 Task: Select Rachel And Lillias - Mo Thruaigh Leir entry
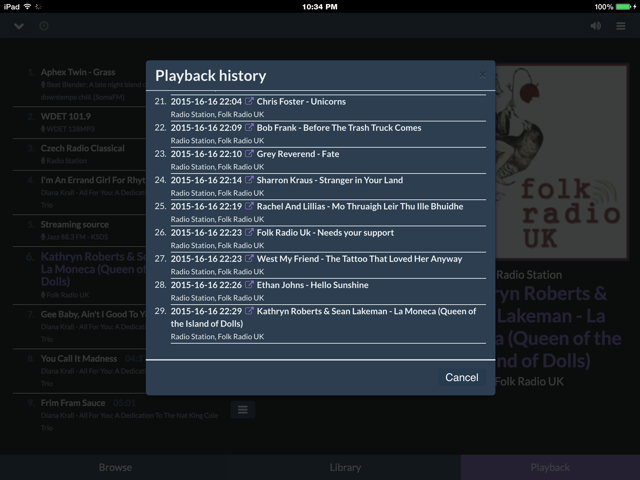[x=360, y=206]
